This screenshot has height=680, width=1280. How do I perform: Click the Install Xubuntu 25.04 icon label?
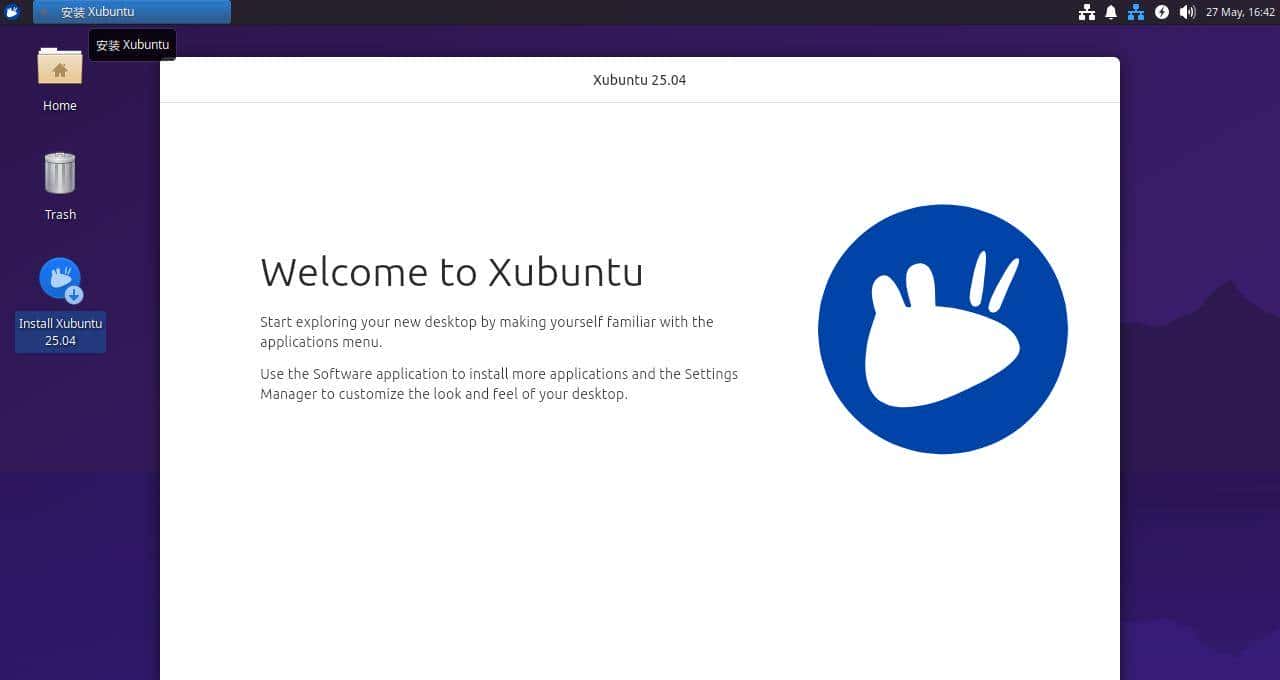pyautogui.click(x=60, y=332)
